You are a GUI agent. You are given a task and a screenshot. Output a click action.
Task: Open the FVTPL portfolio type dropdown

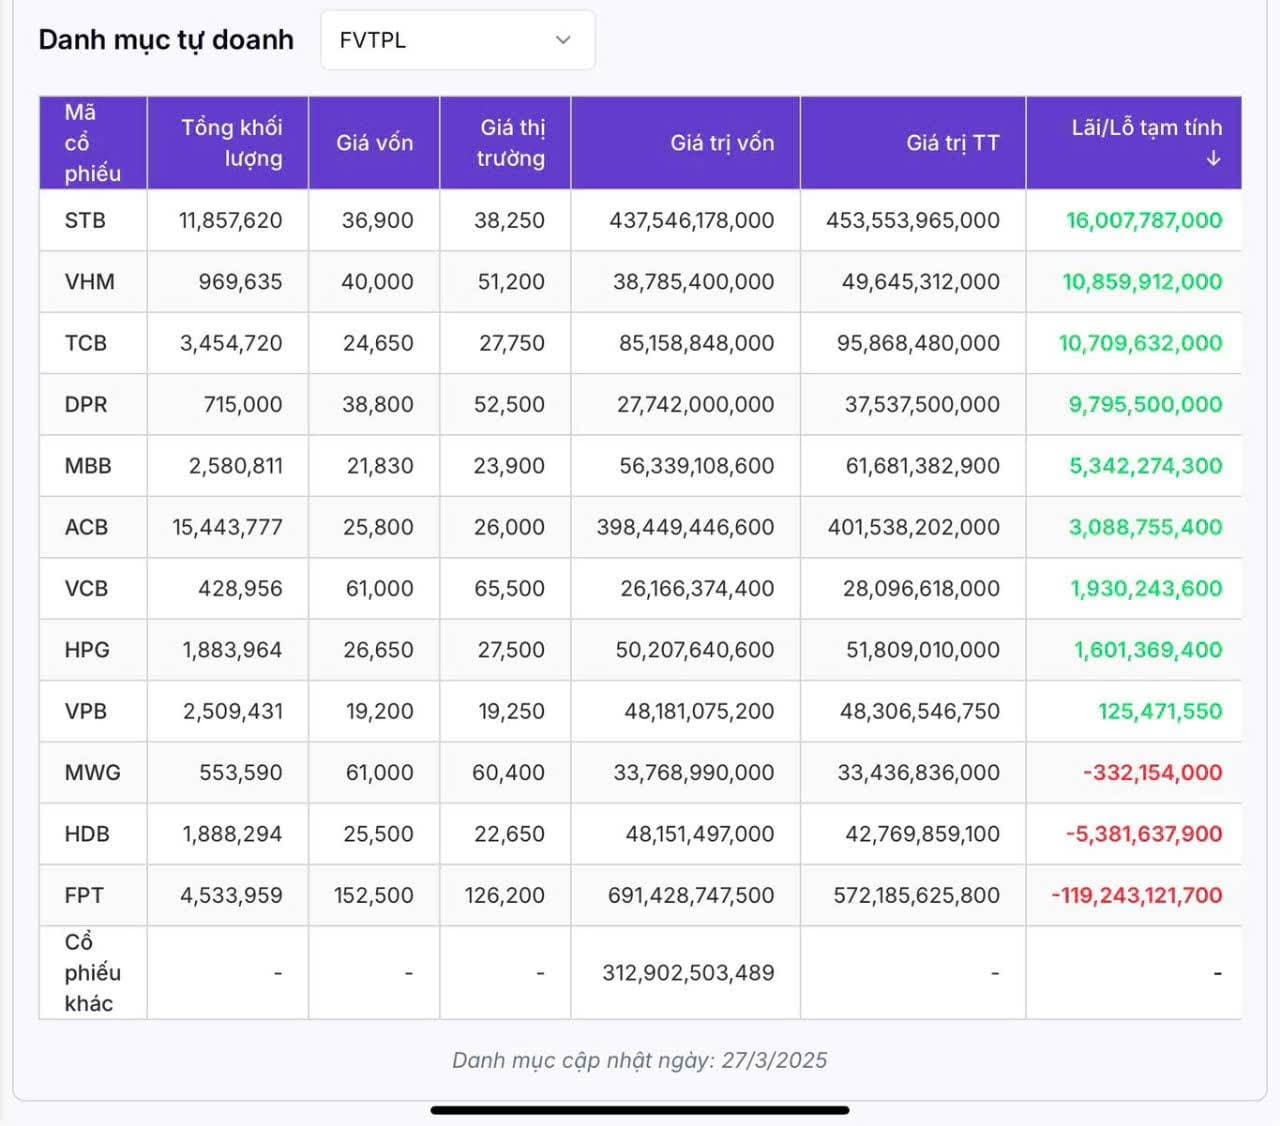click(x=457, y=40)
